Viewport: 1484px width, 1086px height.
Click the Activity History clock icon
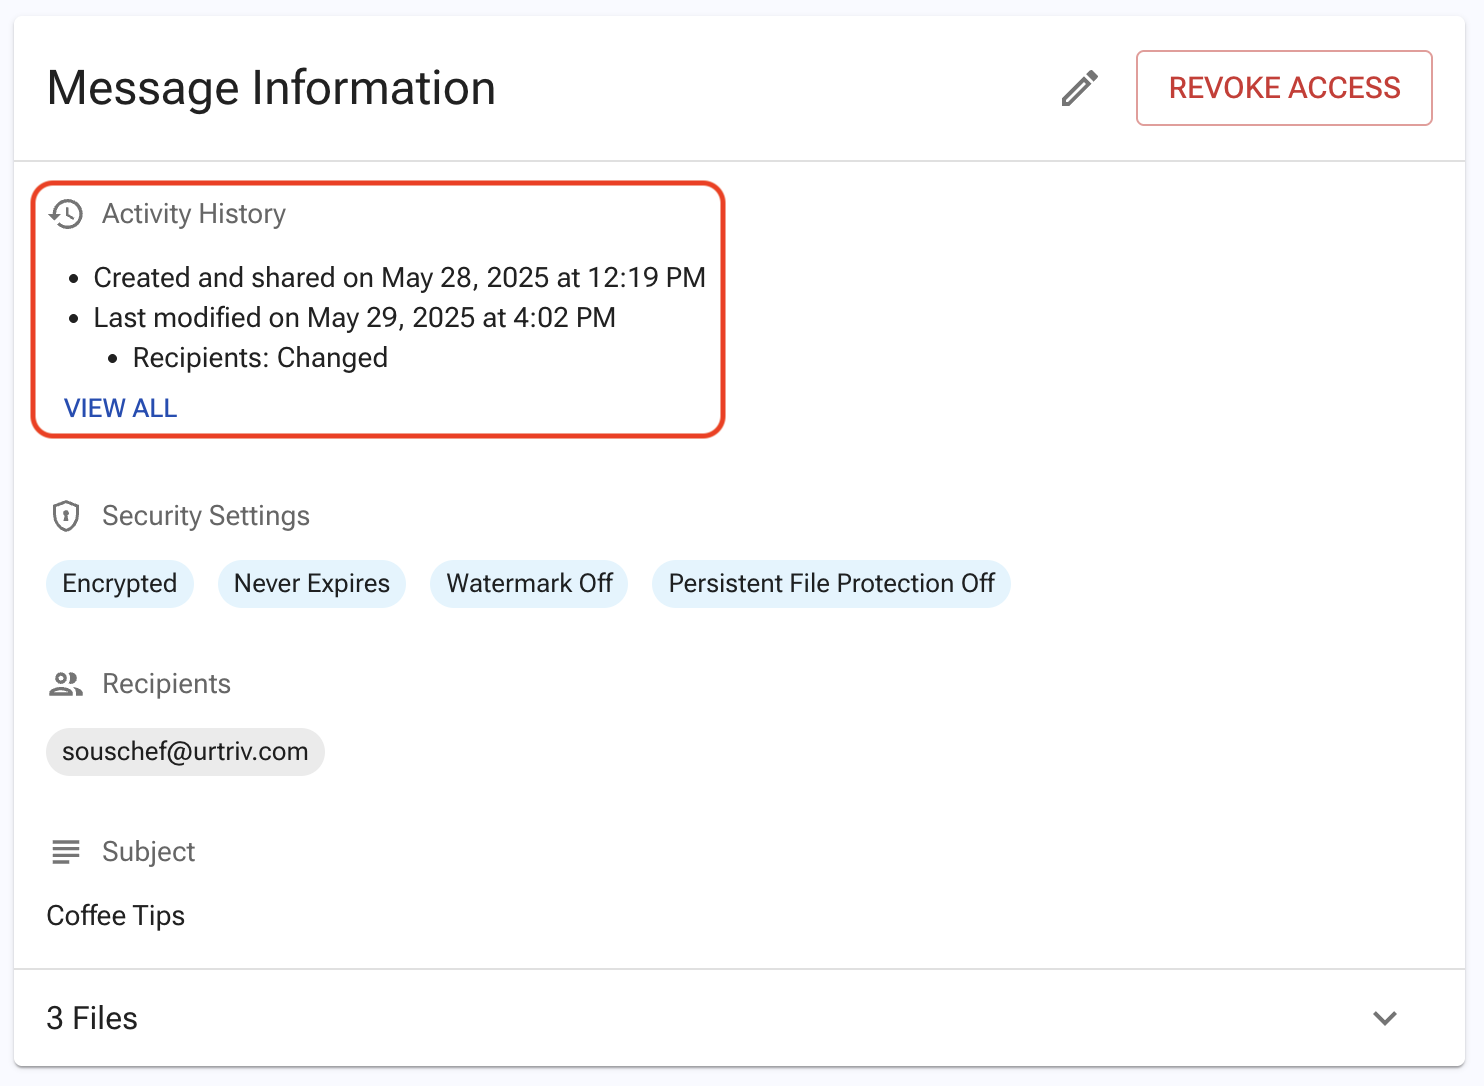pos(66,214)
